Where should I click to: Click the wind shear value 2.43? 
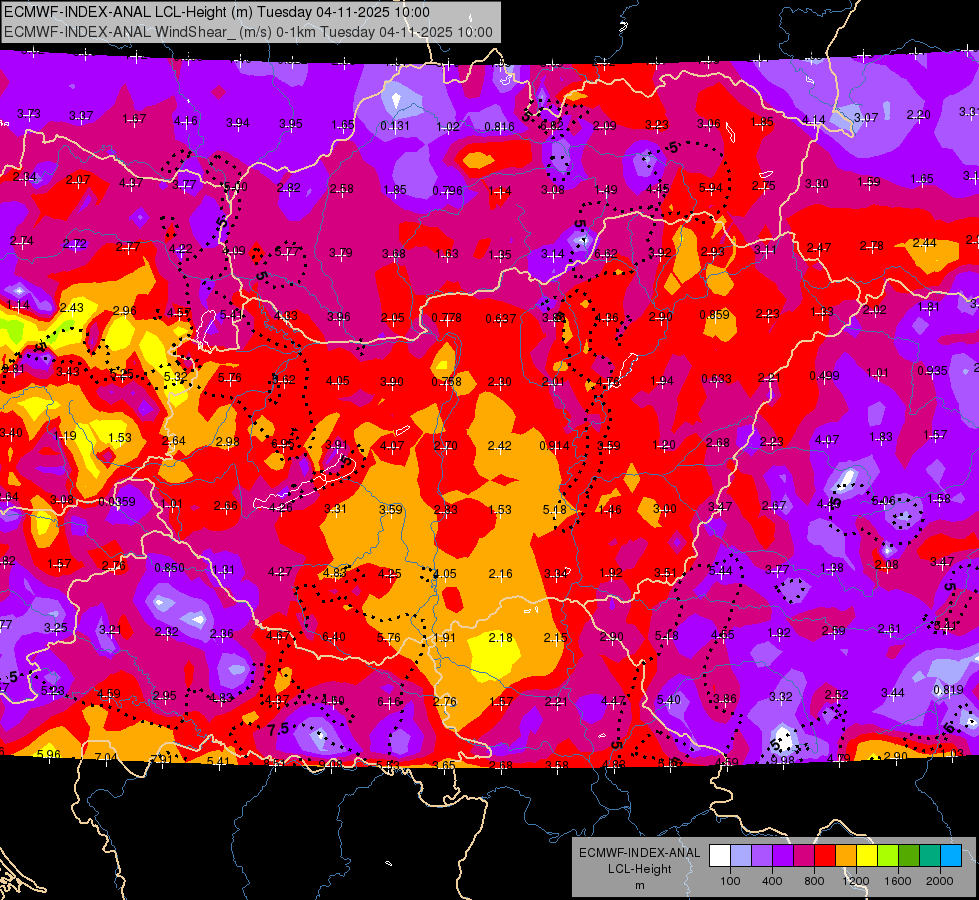[72, 307]
